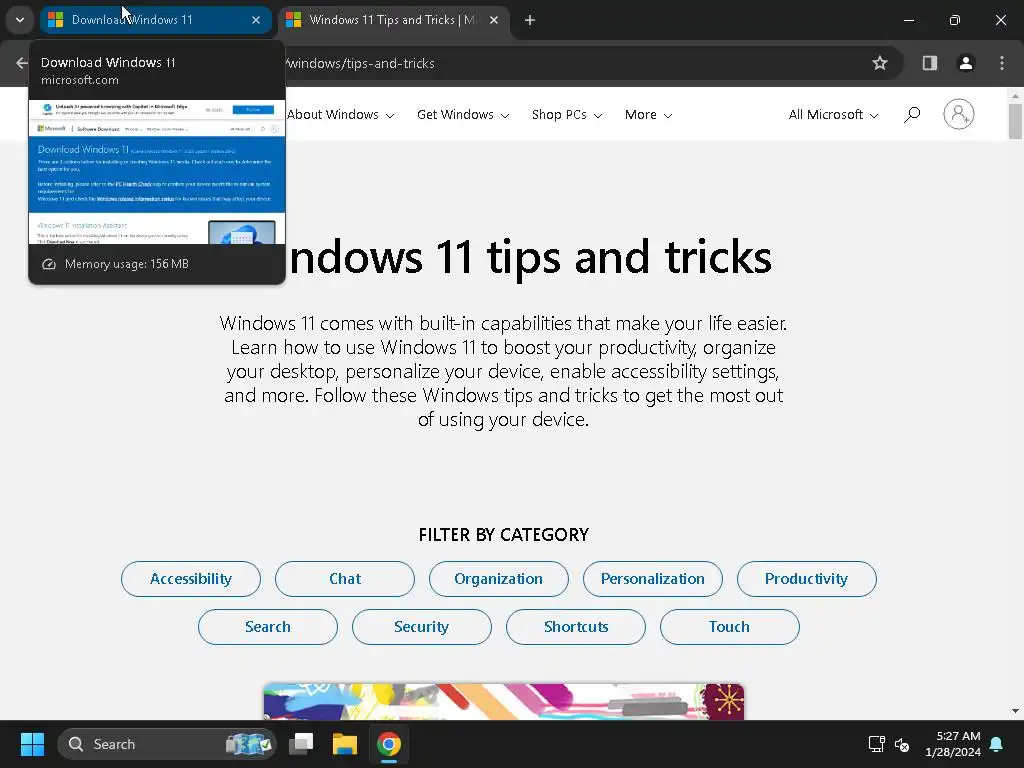Open a new browser tab
1024x768 pixels.
point(530,20)
